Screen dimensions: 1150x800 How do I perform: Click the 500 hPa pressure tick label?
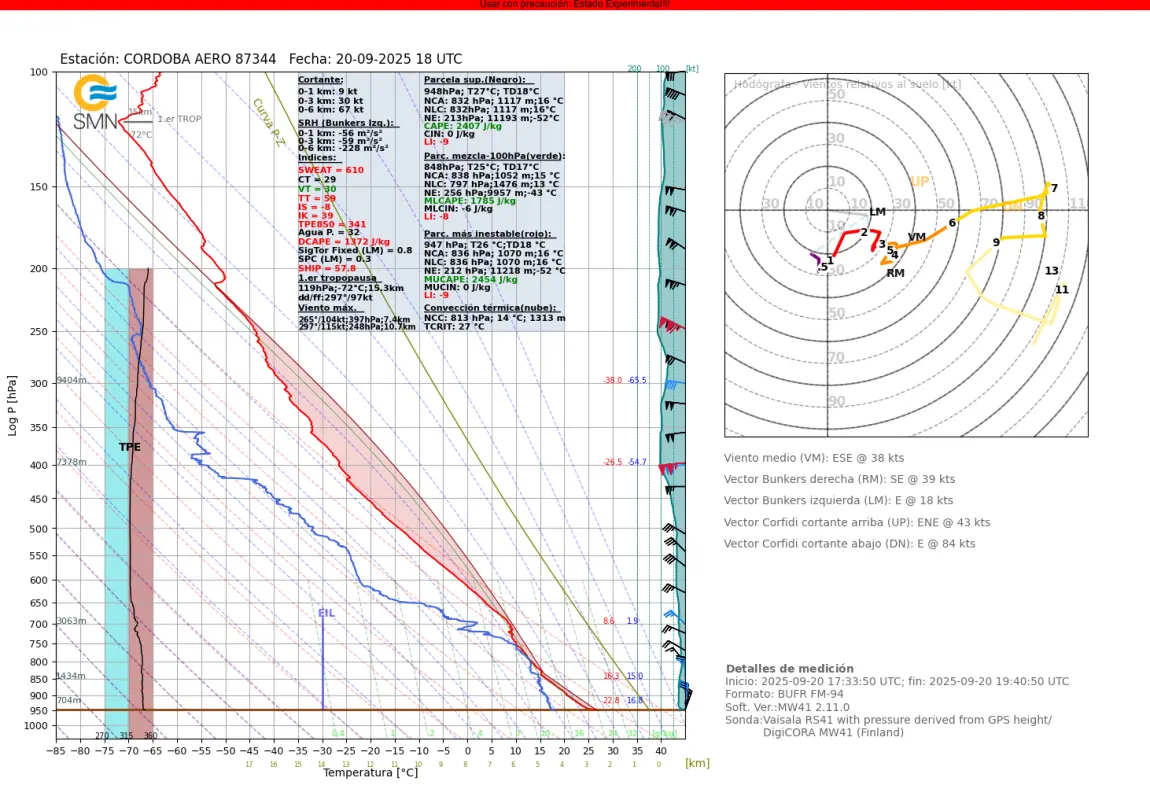[x=38, y=529]
